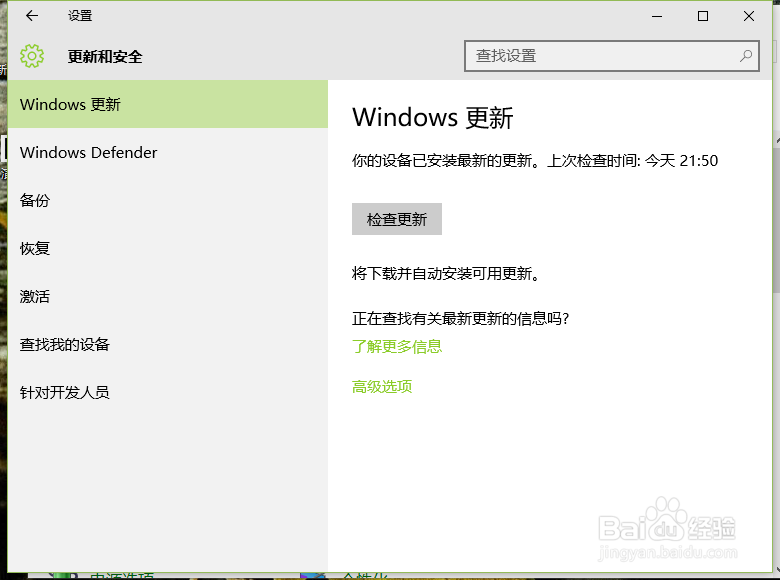Click the 设置 title bar label
Viewport: 780px width, 580px height.
tap(80, 16)
